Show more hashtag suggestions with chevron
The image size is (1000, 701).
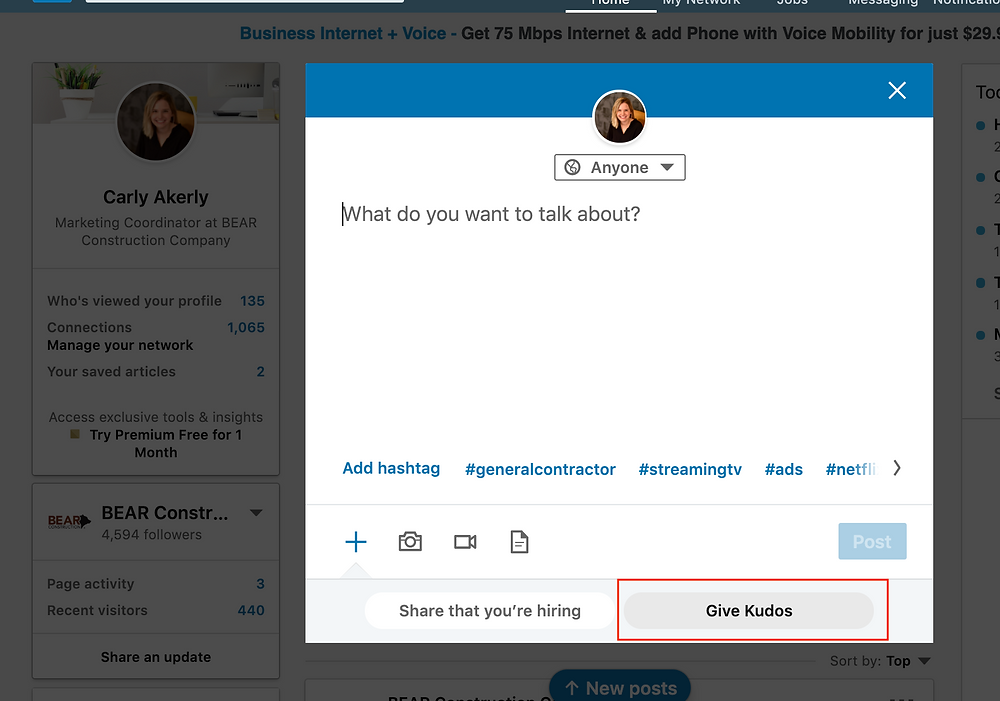[x=897, y=468]
